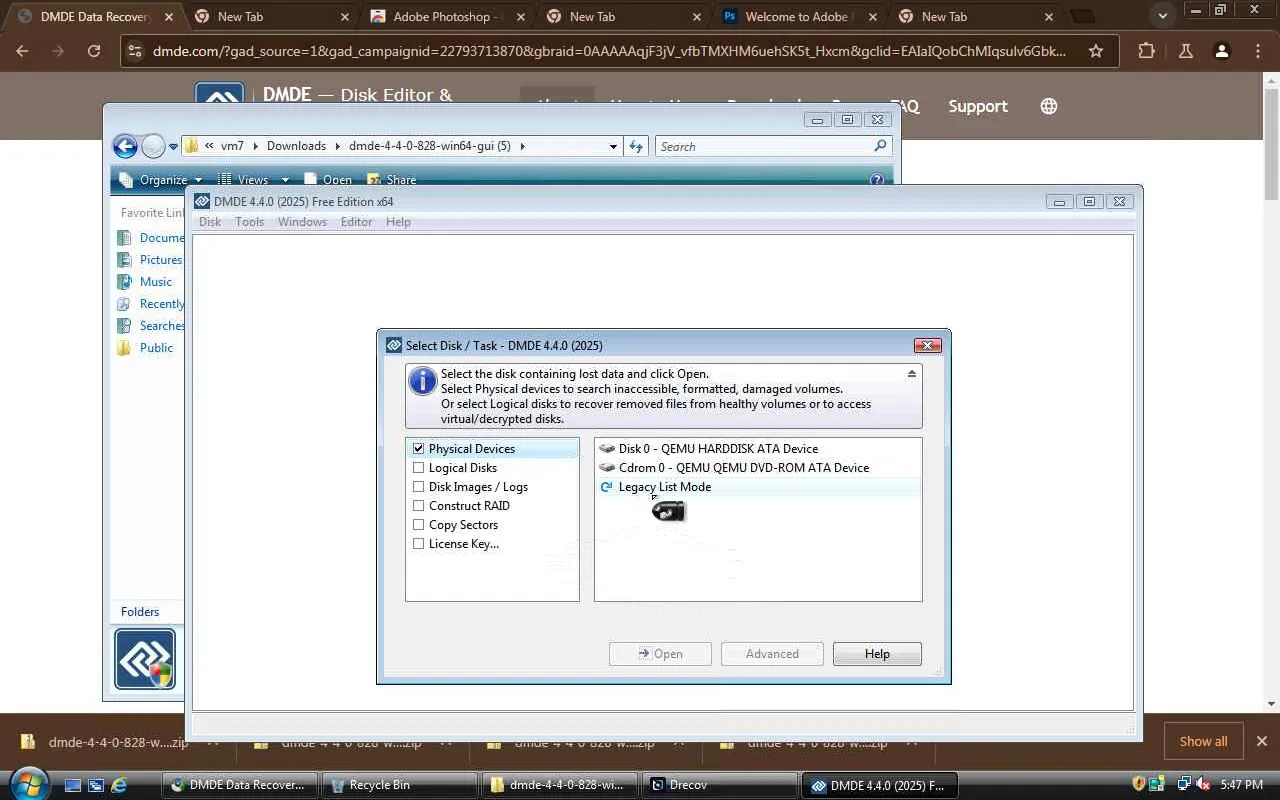The image size is (1280, 800).
Task: Dismiss the Chrome downloads bar
Action: (x=1261, y=741)
